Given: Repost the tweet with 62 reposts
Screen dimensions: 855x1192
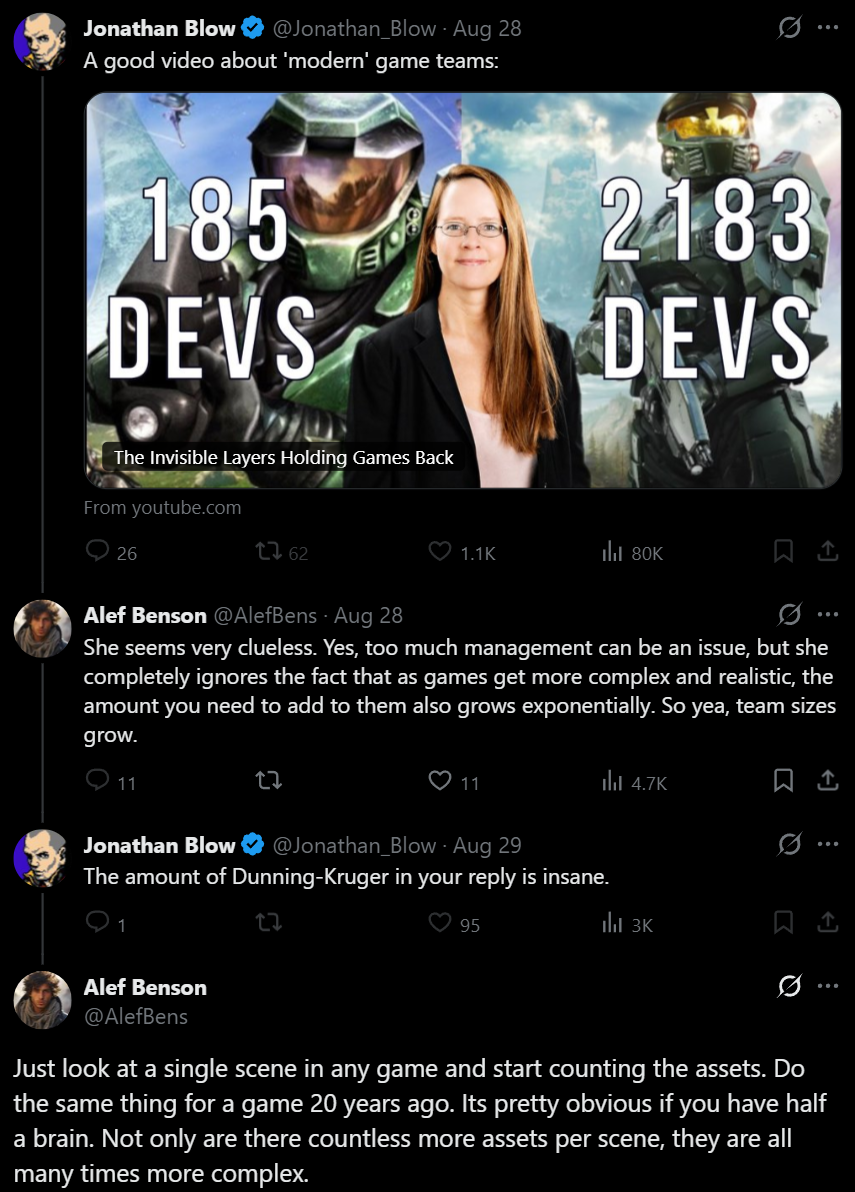Looking at the screenshot, I should click(268, 551).
